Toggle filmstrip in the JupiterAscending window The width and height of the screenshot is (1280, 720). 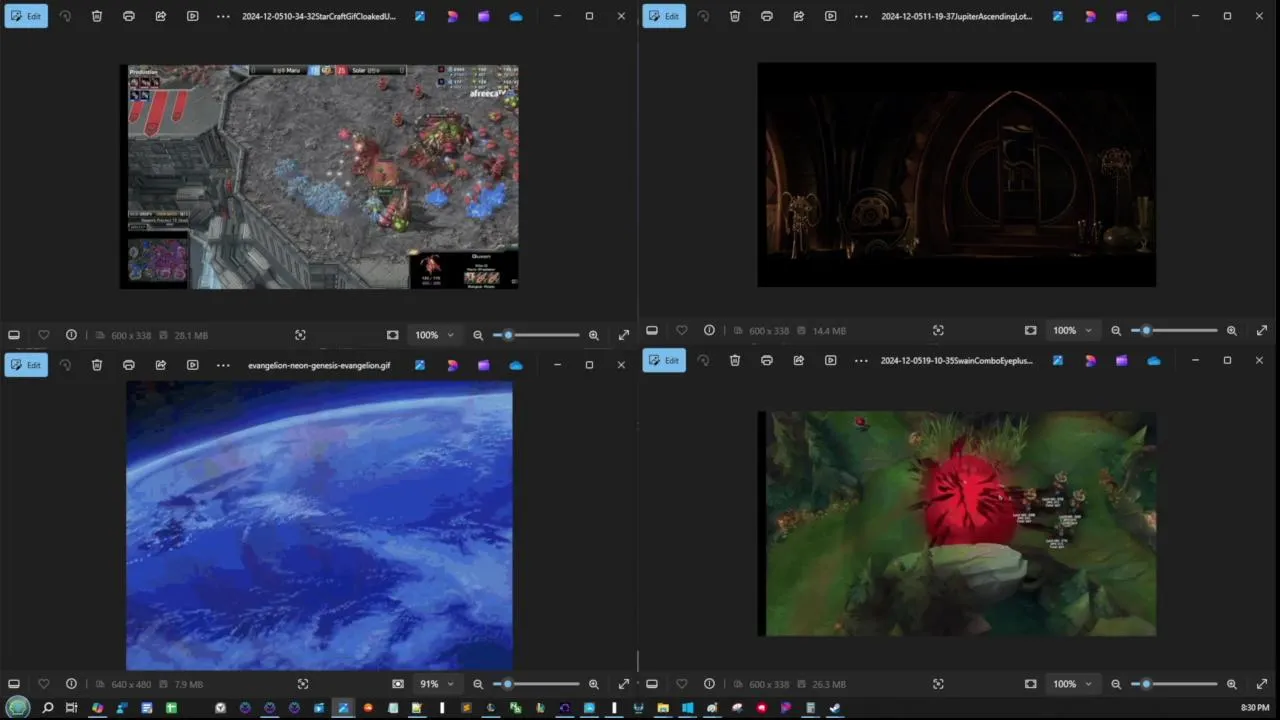[652, 330]
